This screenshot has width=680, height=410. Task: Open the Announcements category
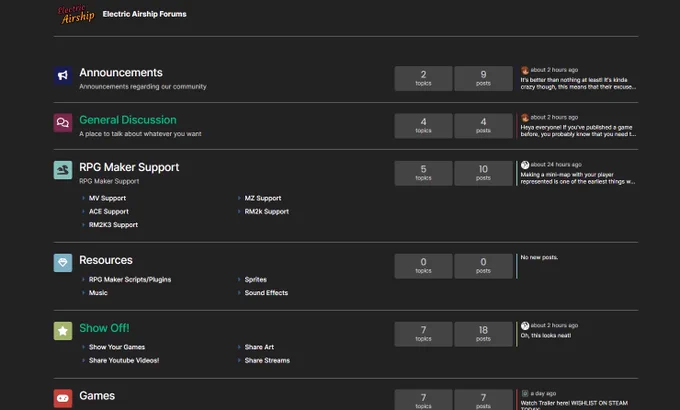tap(121, 72)
